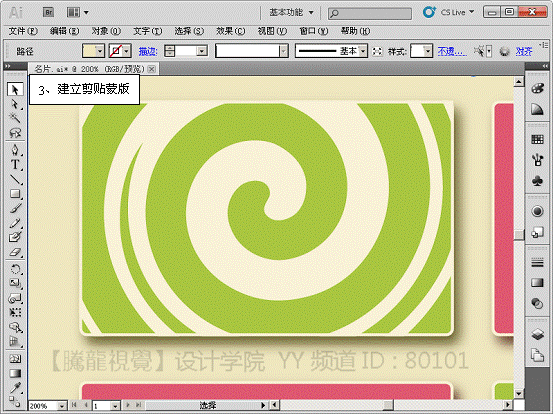
Task: Choose the Magic Wand tool
Action: tap(15, 118)
